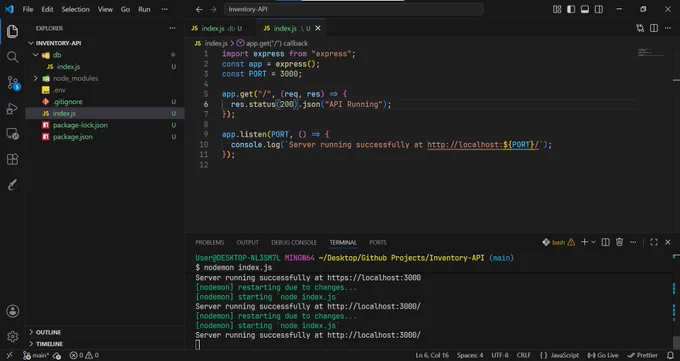Click the Inventory-API command center search

[x=354, y=9]
